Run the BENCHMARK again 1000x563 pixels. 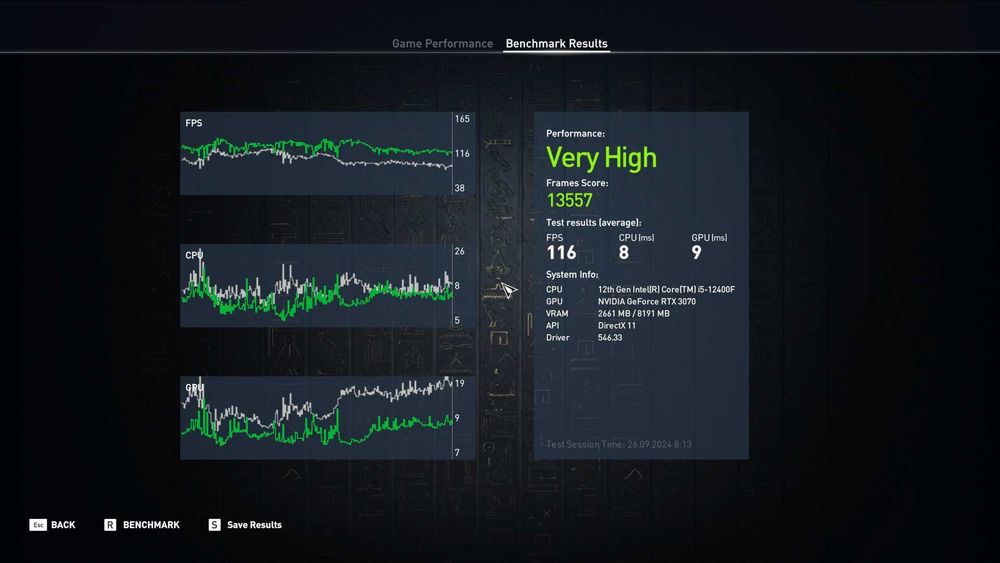(151, 525)
